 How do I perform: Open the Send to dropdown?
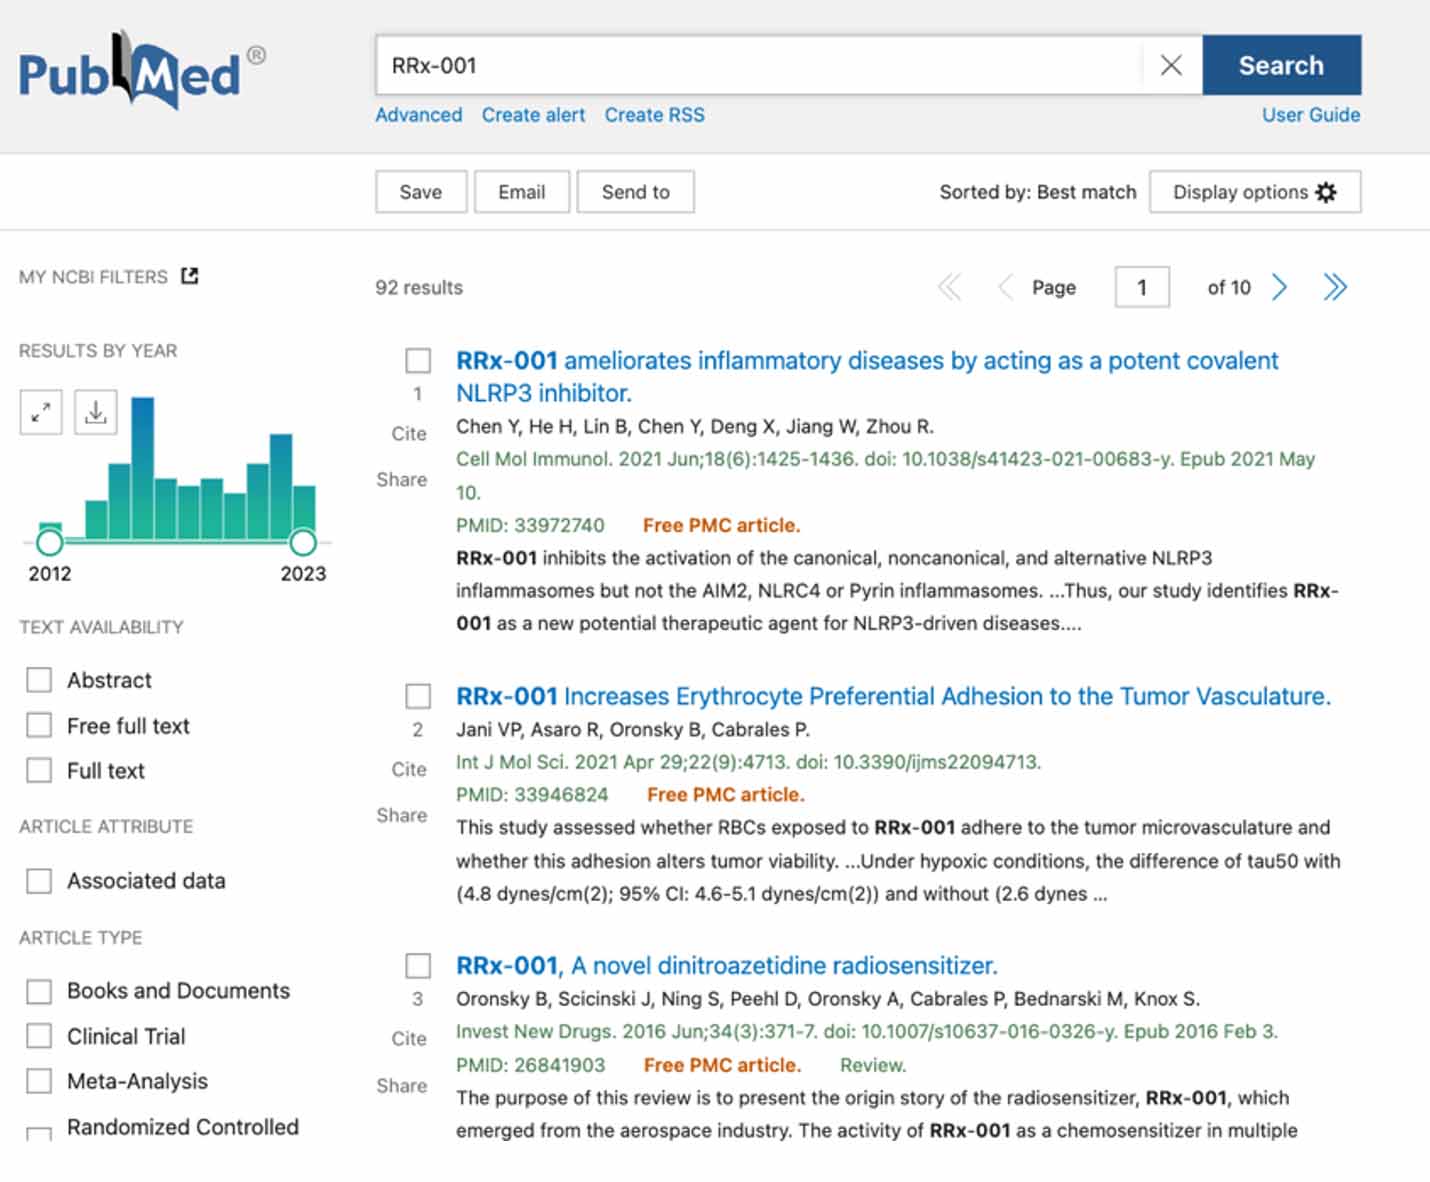click(x=635, y=192)
